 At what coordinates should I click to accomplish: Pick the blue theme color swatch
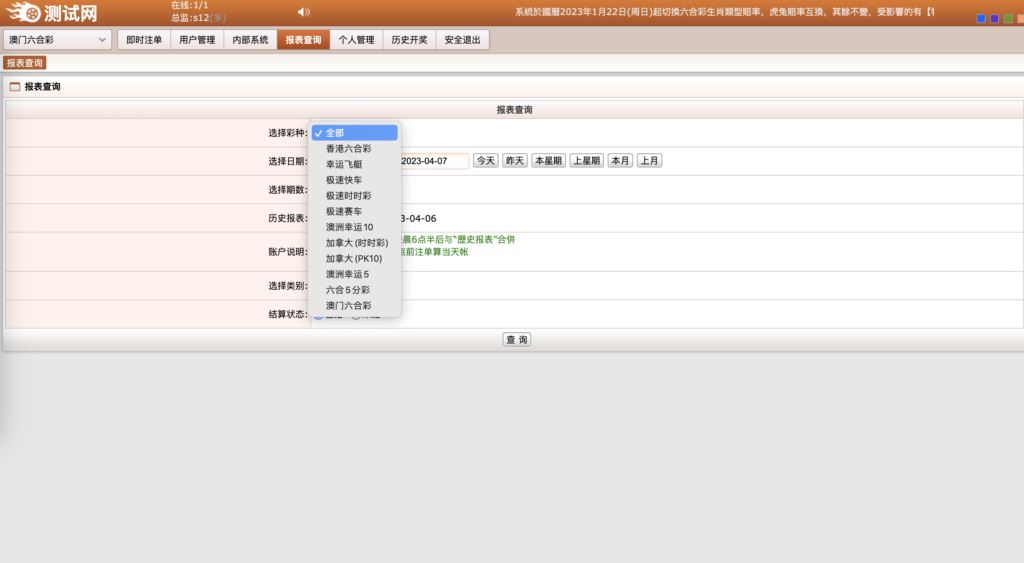pyautogui.click(x=981, y=19)
